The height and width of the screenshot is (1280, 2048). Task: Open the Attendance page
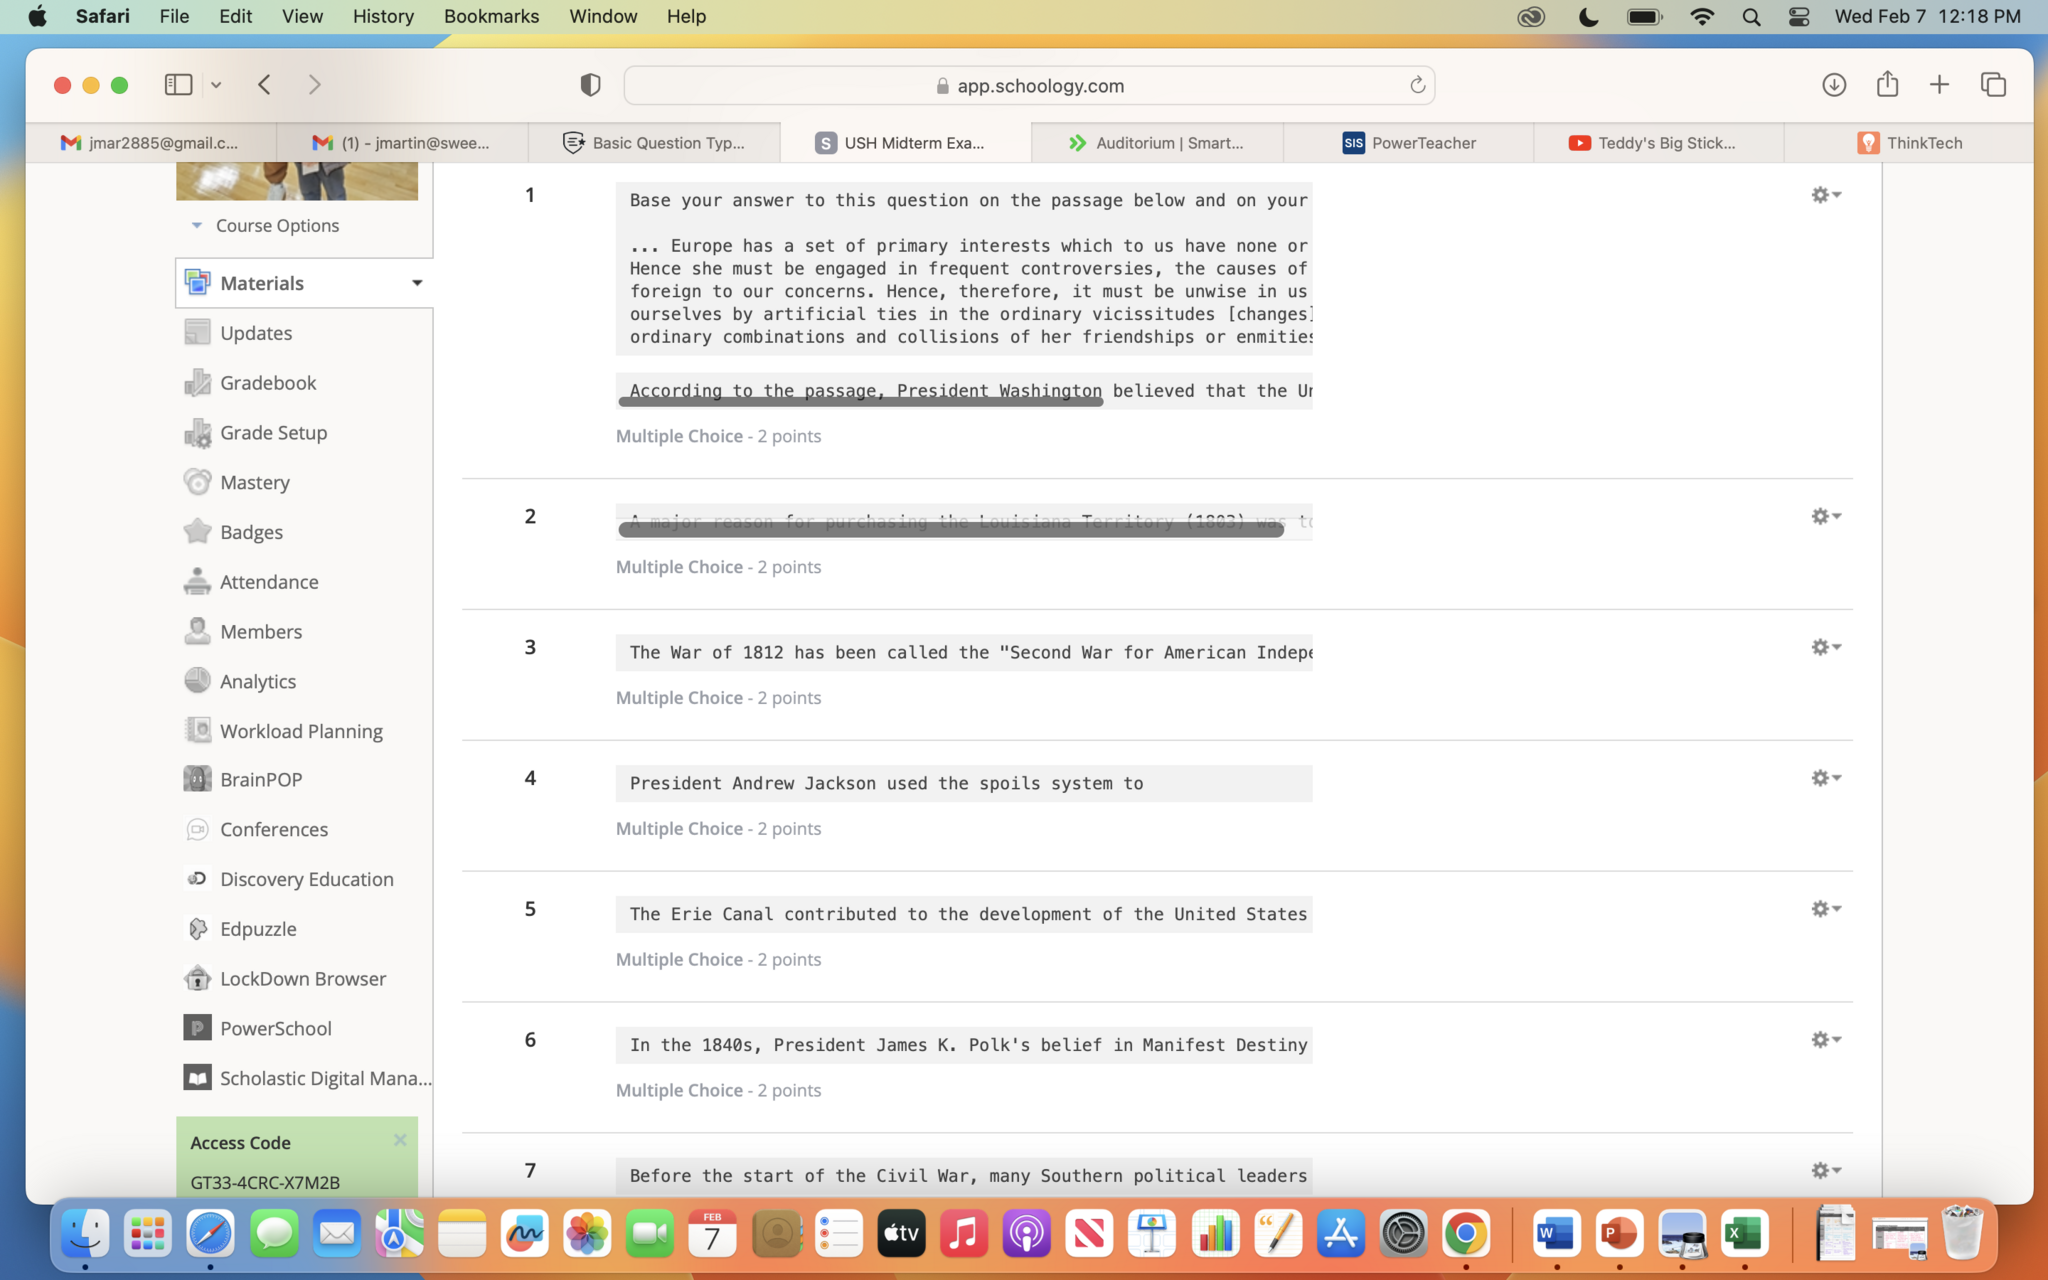pos(268,582)
